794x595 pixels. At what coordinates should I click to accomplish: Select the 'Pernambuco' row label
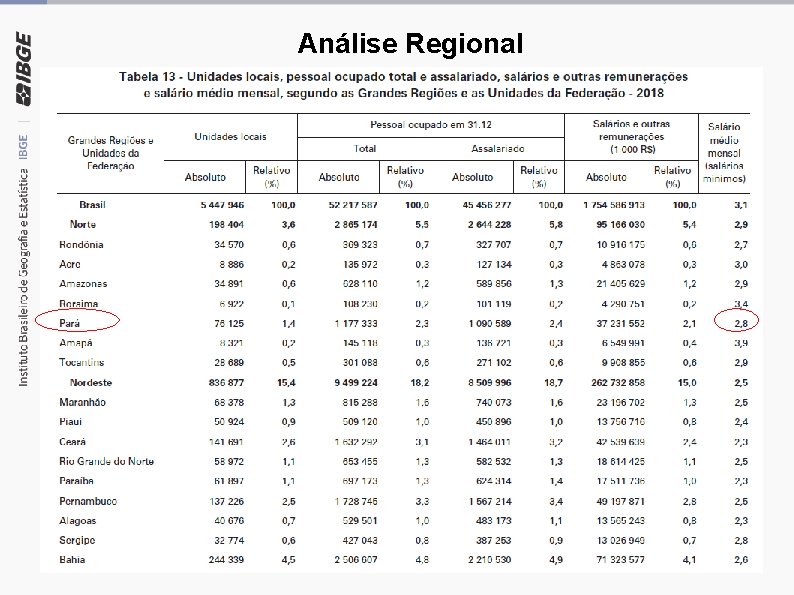[88, 501]
